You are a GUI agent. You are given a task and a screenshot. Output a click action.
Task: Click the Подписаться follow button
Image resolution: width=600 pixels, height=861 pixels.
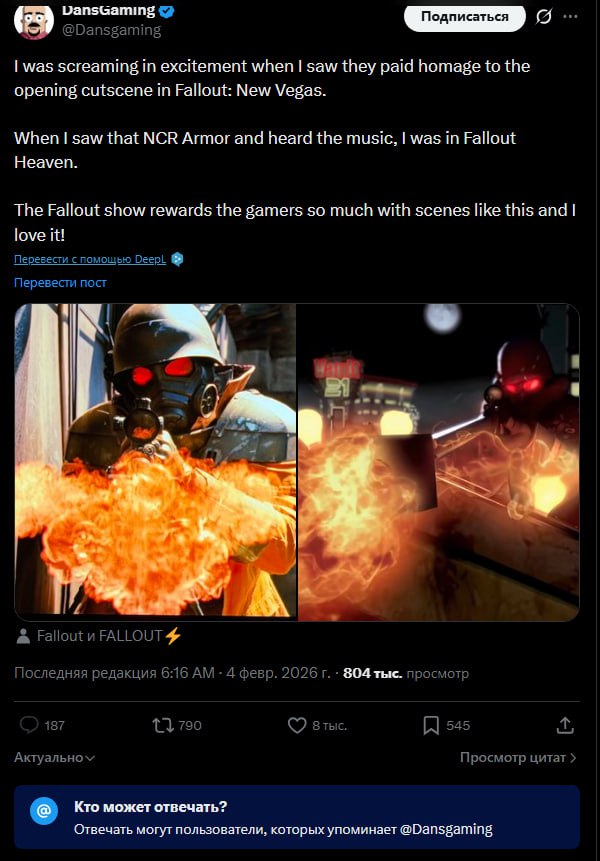[x=464, y=16]
